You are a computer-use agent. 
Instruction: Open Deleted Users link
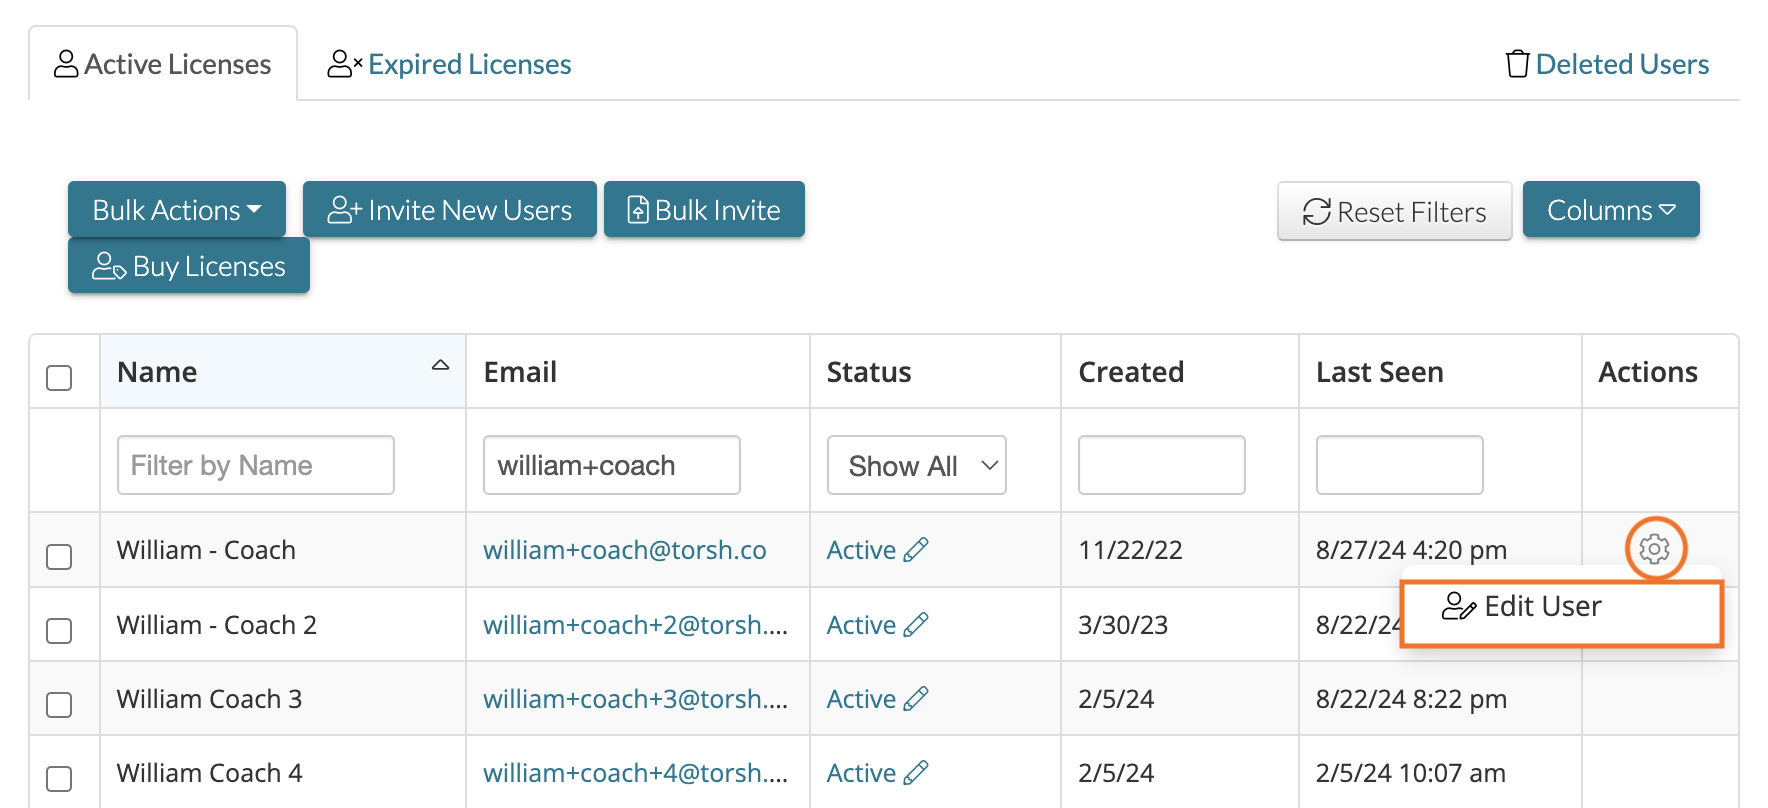pyautogui.click(x=1608, y=64)
